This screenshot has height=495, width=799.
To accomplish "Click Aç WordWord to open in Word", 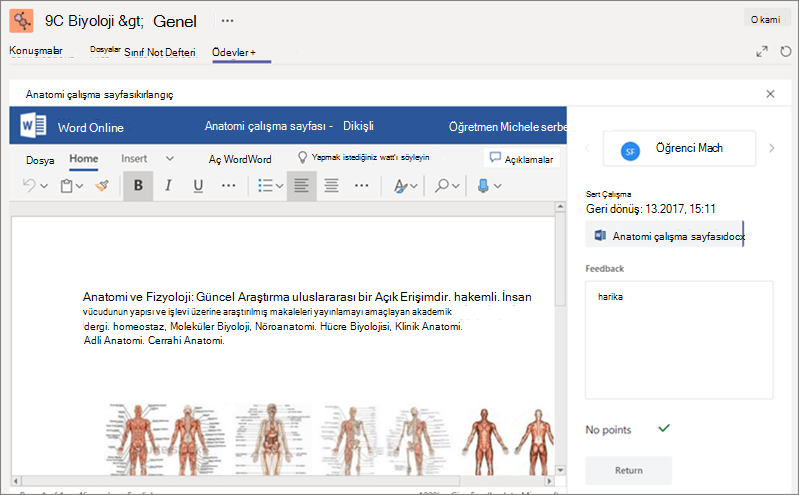I will [240, 159].
